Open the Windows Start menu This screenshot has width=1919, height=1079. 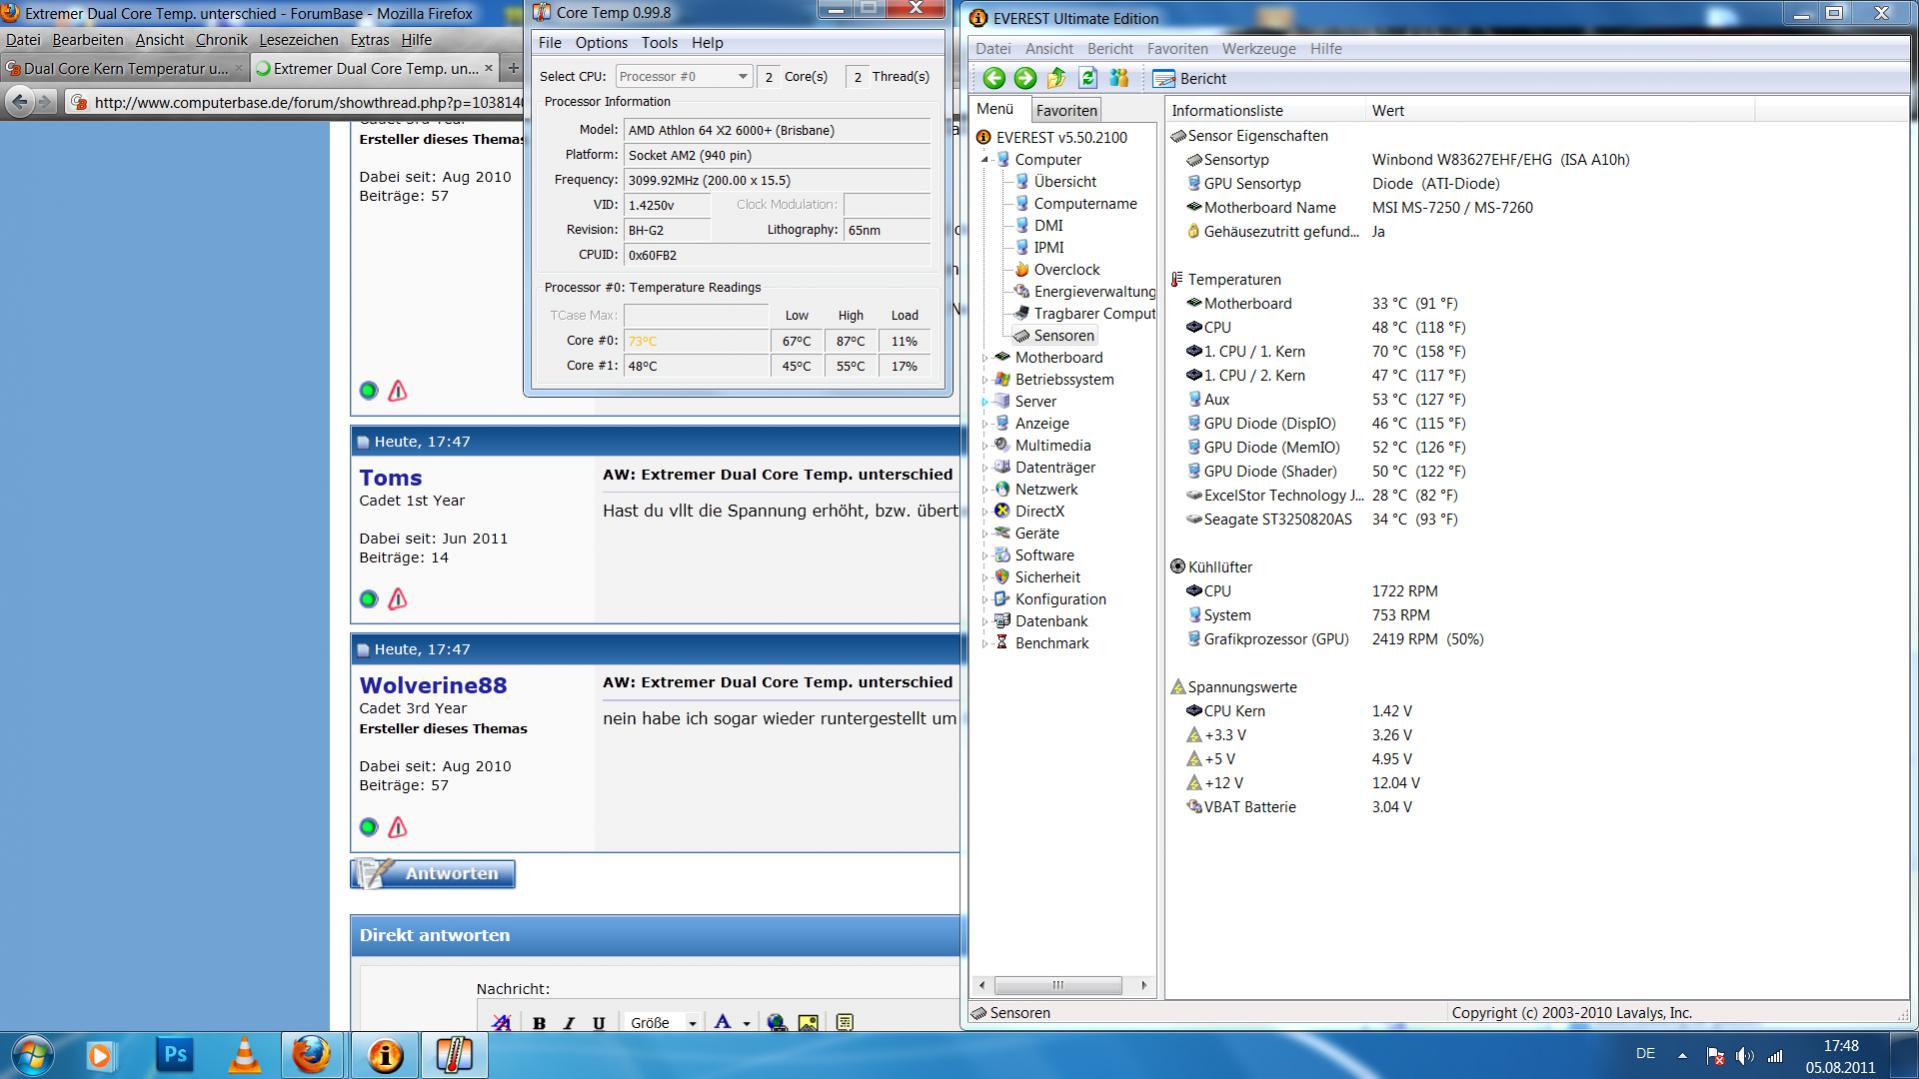pyautogui.click(x=31, y=1055)
